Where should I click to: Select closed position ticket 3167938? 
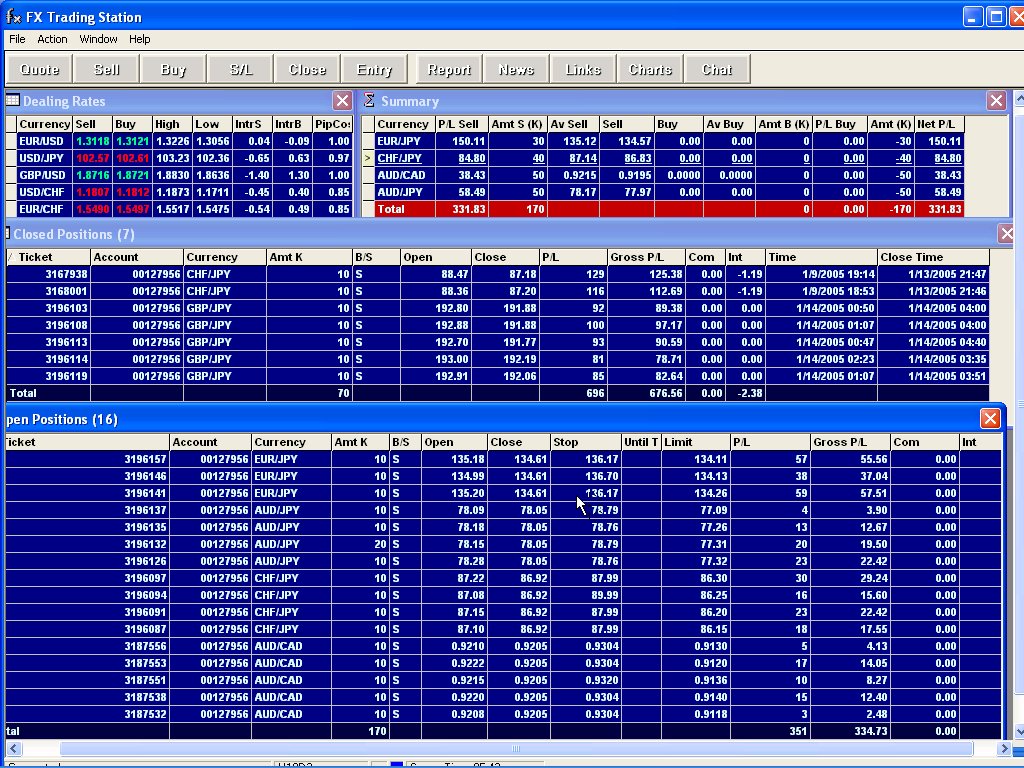[x=498, y=274]
